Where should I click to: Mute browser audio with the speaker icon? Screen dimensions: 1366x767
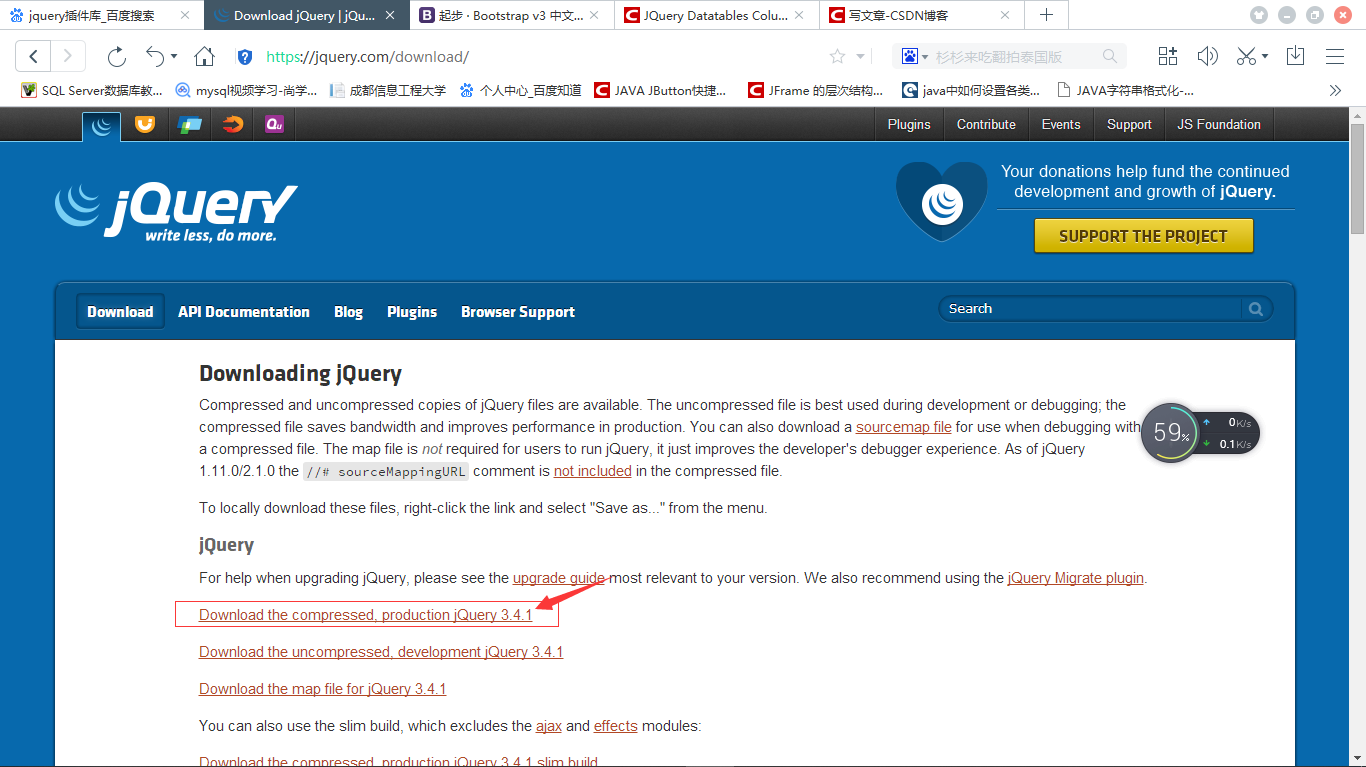click(x=1207, y=57)
